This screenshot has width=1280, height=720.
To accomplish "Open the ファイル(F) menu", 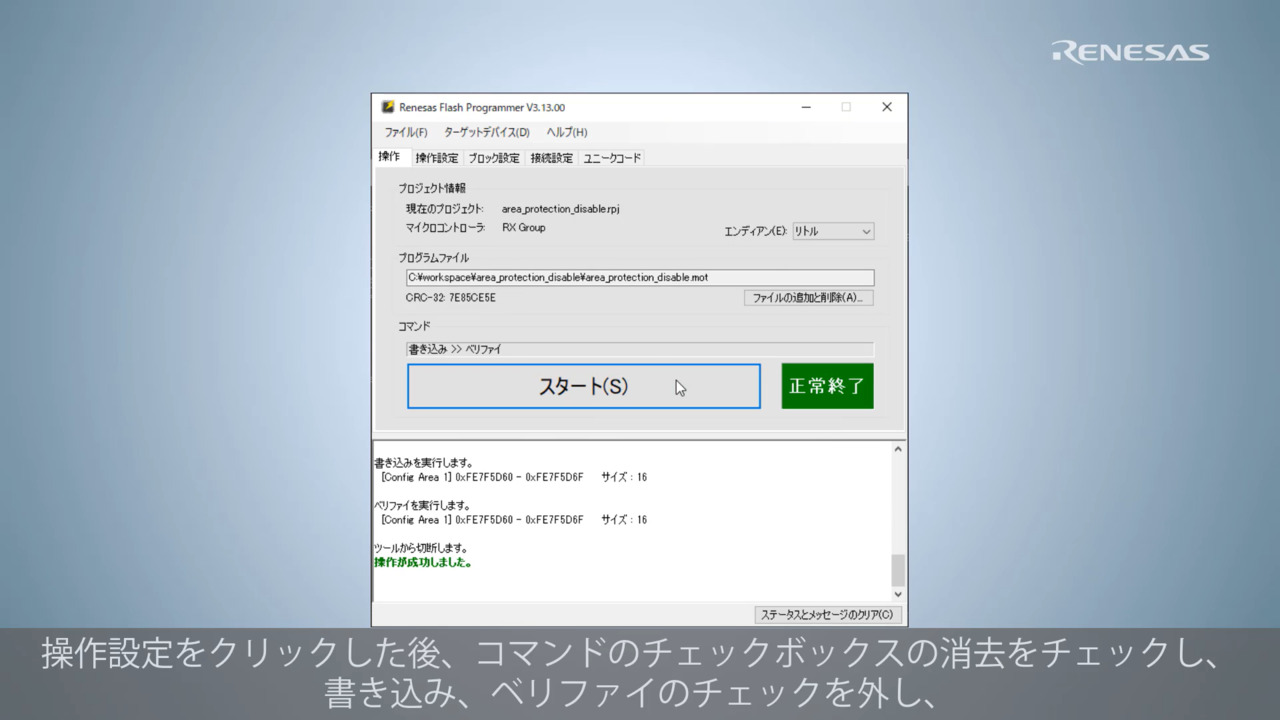I will click(406, 132).
